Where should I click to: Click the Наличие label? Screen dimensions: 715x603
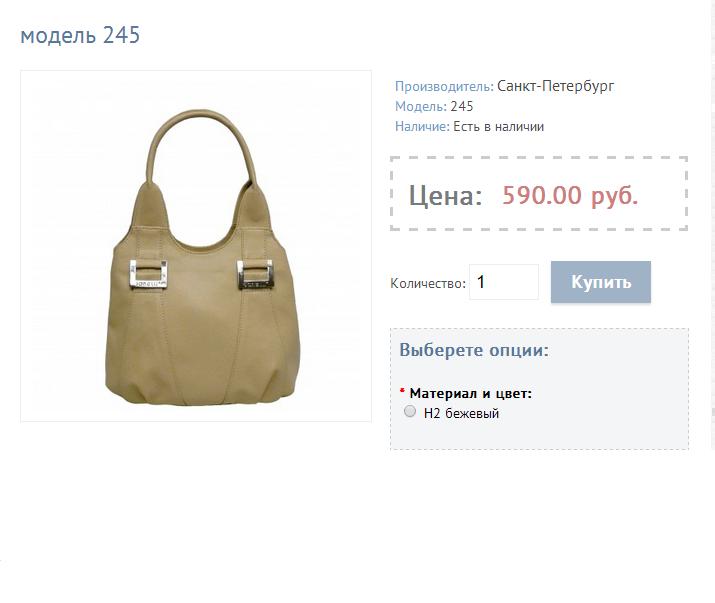pos(422,126)
